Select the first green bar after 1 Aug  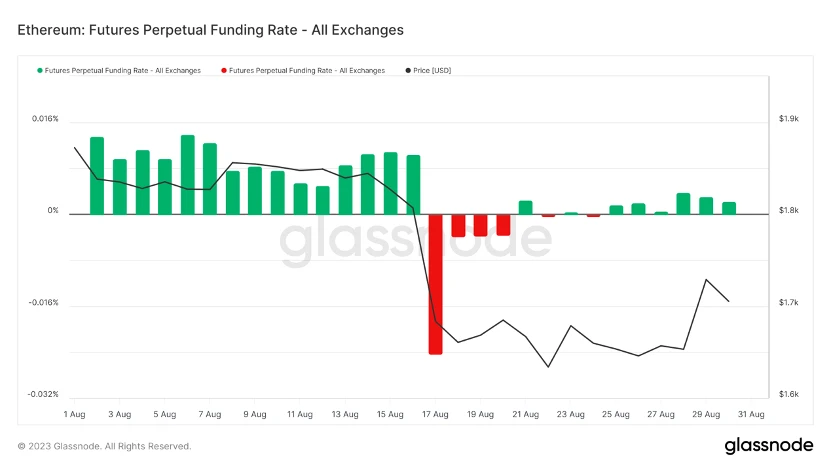click(x=97, y=175)
